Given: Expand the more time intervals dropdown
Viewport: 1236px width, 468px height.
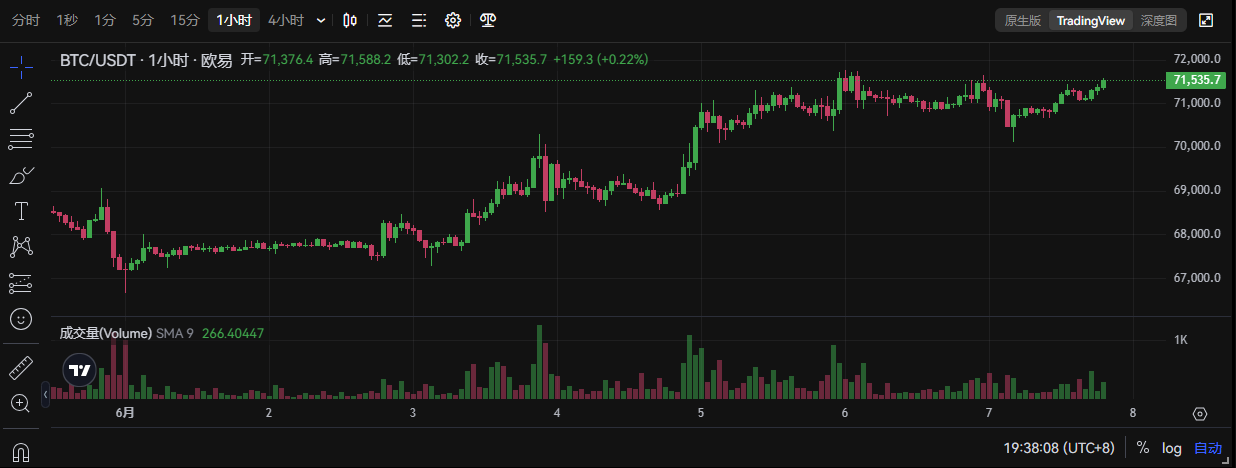Looking at the screenshot, I should 320,20.
